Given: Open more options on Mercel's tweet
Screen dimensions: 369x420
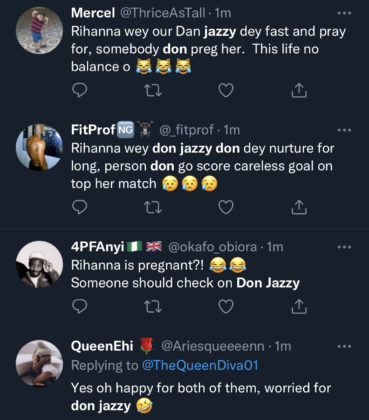Looking at the screenshot, I should click(x=344, y=13).
